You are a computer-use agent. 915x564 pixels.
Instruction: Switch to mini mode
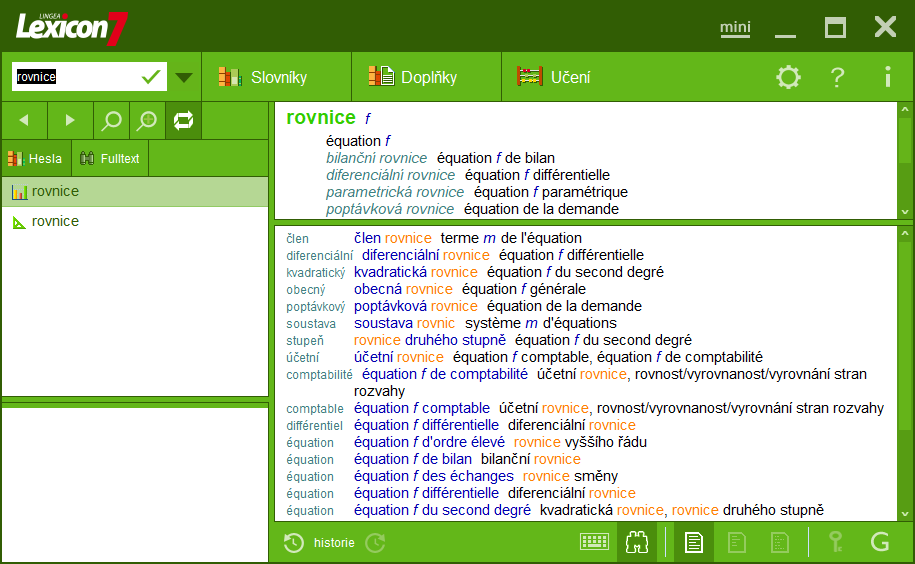735,28
